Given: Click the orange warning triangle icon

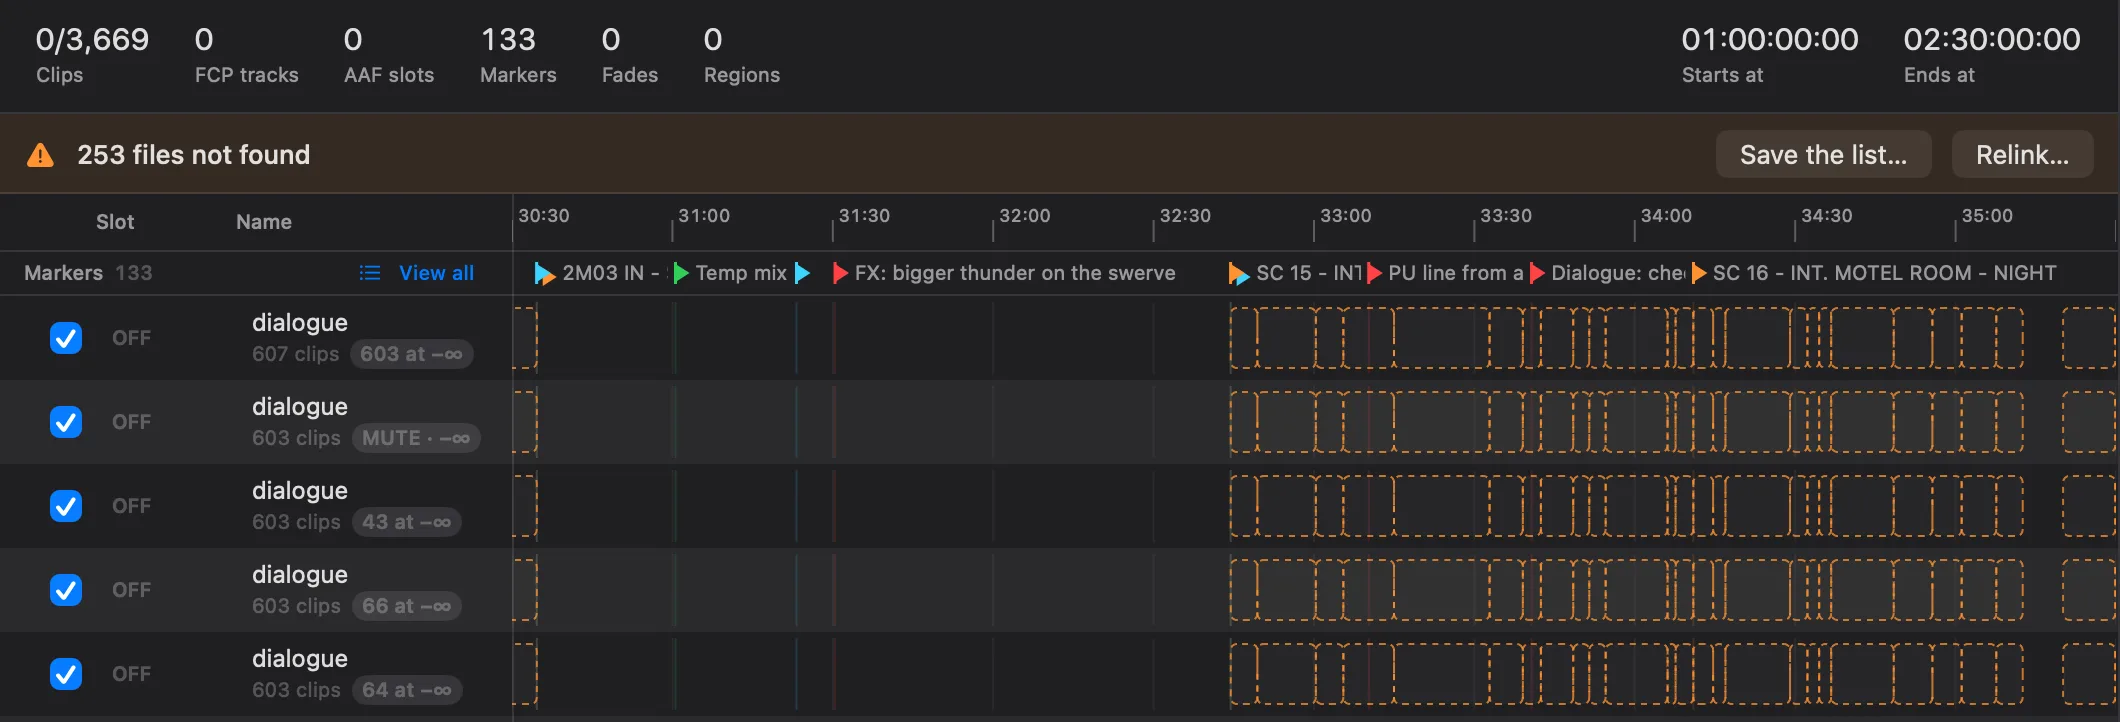Looking at the screenshot, I should [40, 155].
